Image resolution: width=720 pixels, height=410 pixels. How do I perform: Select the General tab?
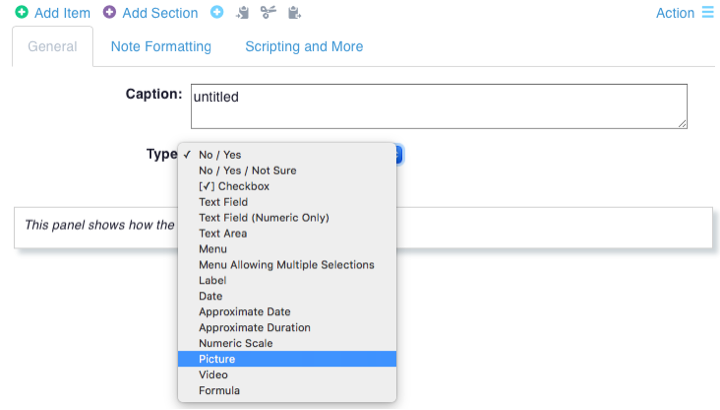(53, 47)
